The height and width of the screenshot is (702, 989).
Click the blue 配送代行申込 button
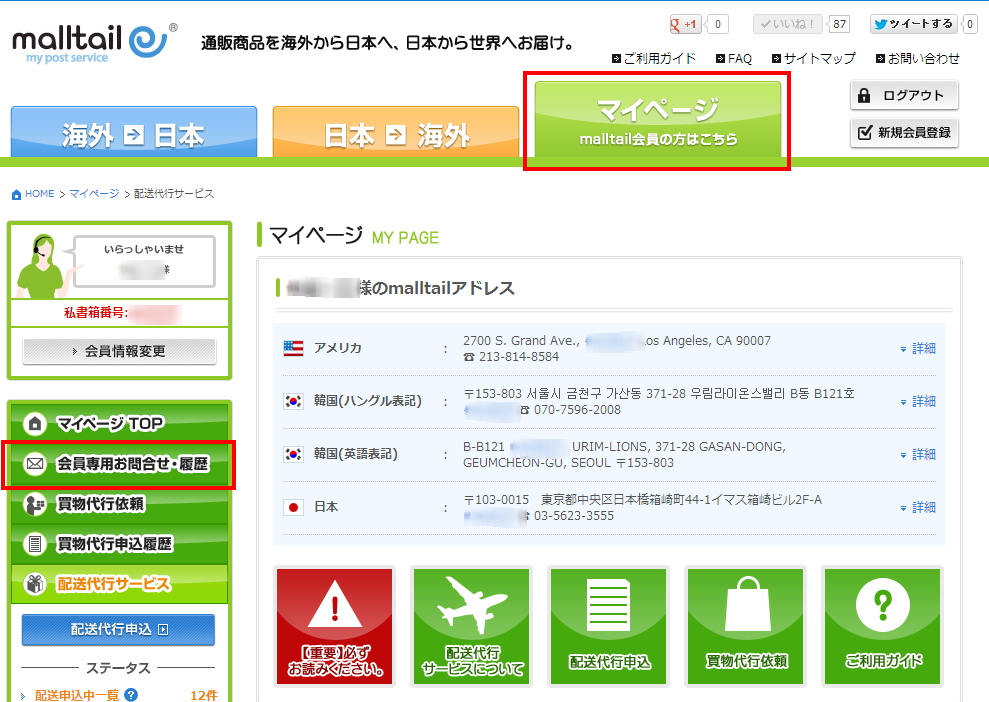(x=119, y=629)
